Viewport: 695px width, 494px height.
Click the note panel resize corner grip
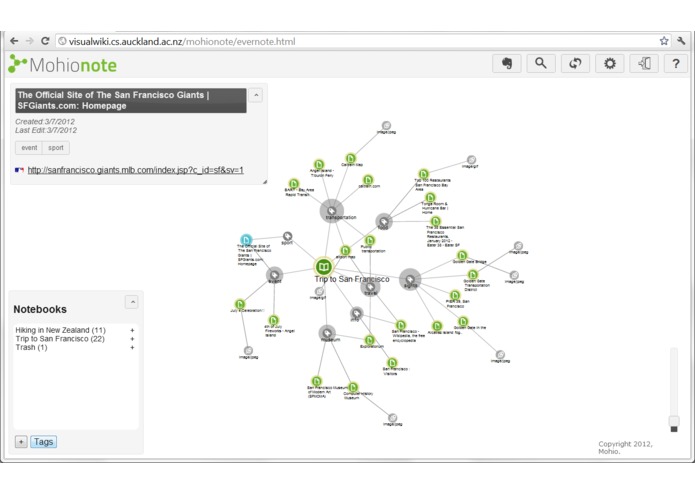pos(265,181)
